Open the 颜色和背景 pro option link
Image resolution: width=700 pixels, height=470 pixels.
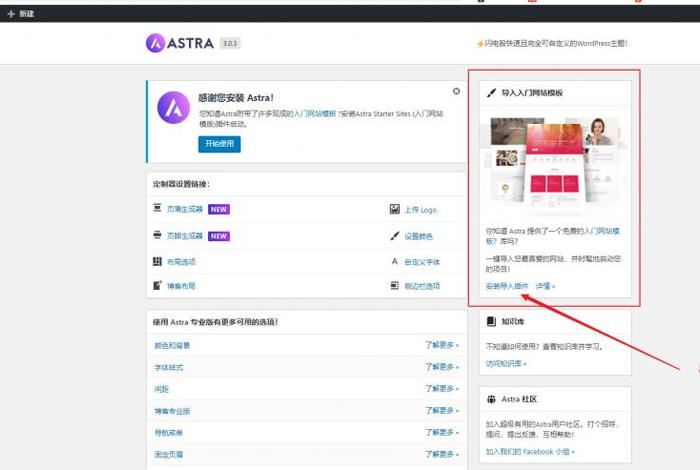[172, 345]
